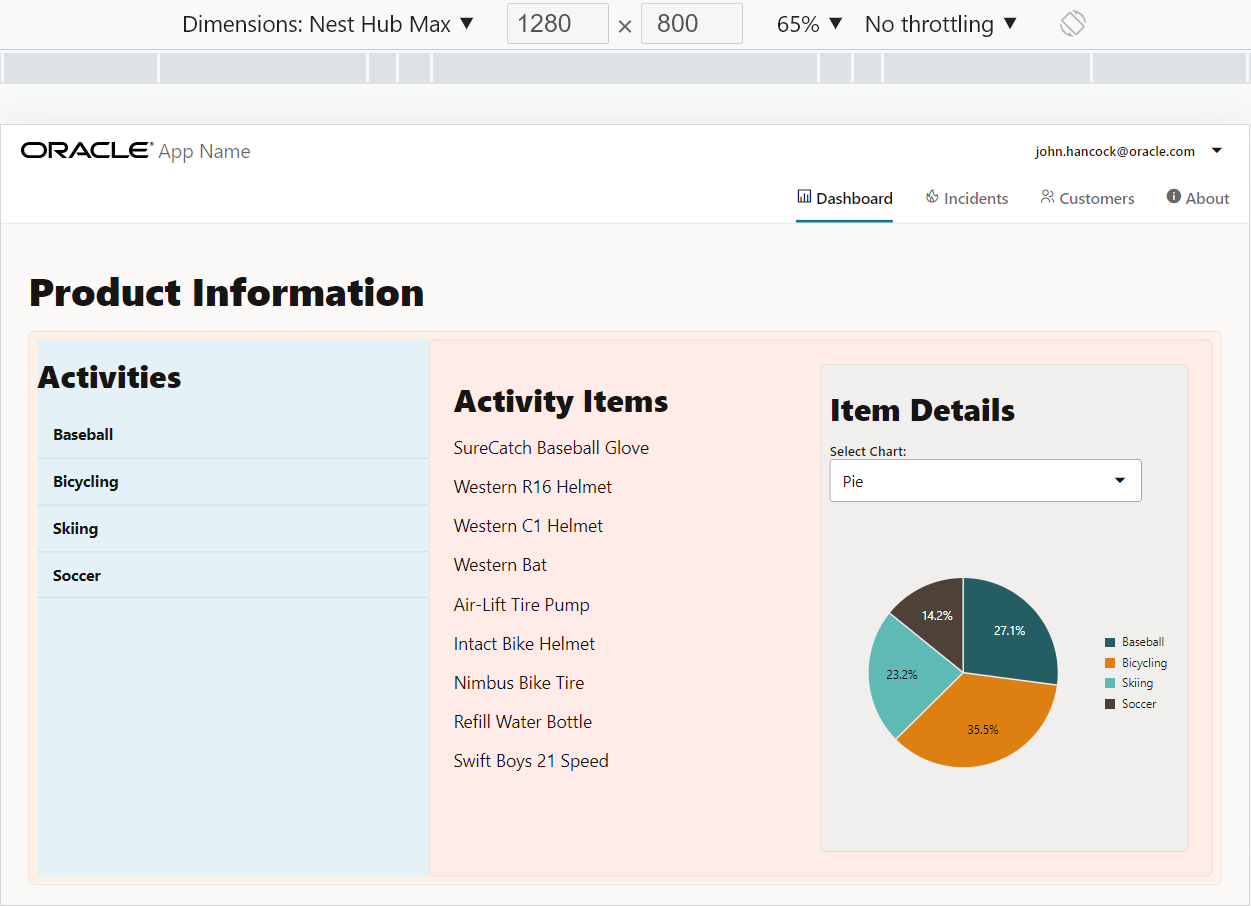Select the Soccer activity

click(x=233, y=576)
